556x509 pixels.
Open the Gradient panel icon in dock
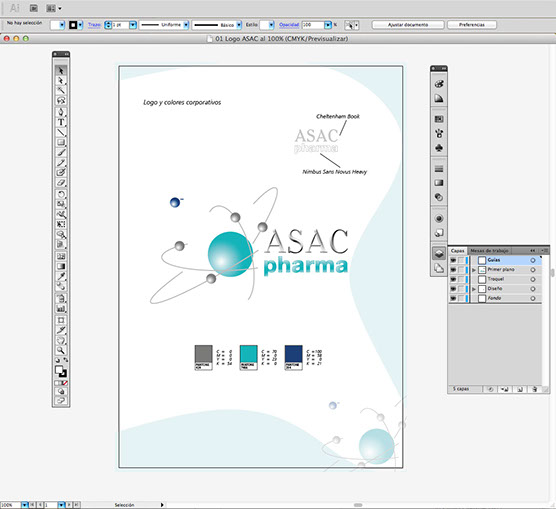[439, 183]
